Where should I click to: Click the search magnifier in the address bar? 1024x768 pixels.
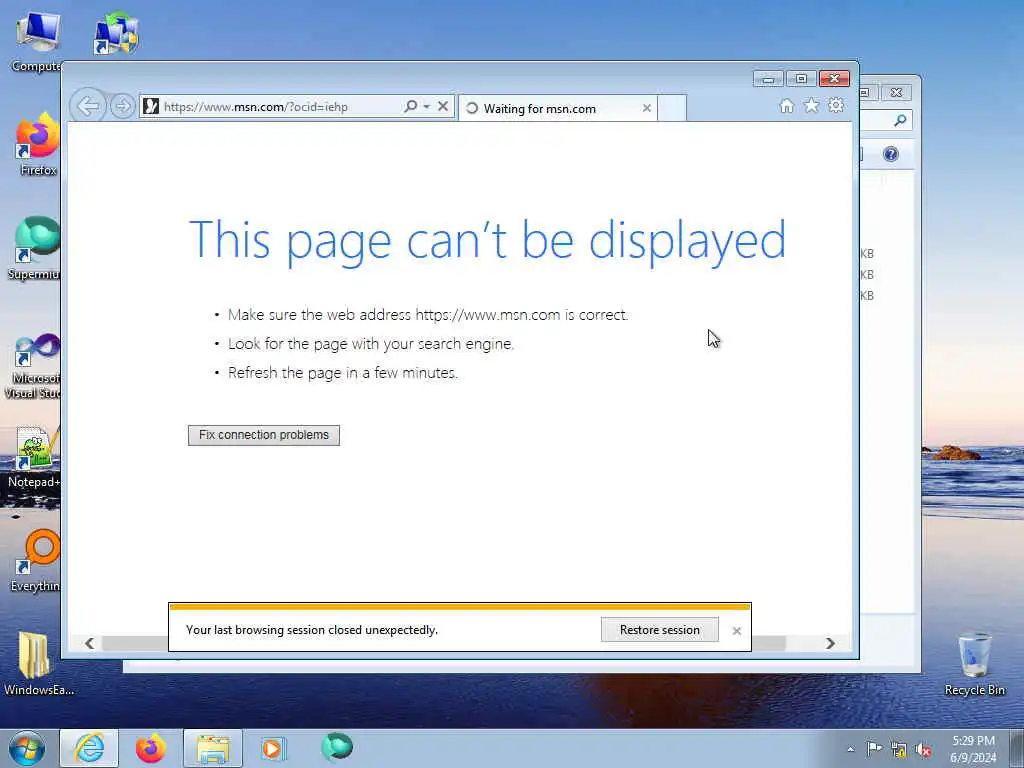tap(410, 106)
